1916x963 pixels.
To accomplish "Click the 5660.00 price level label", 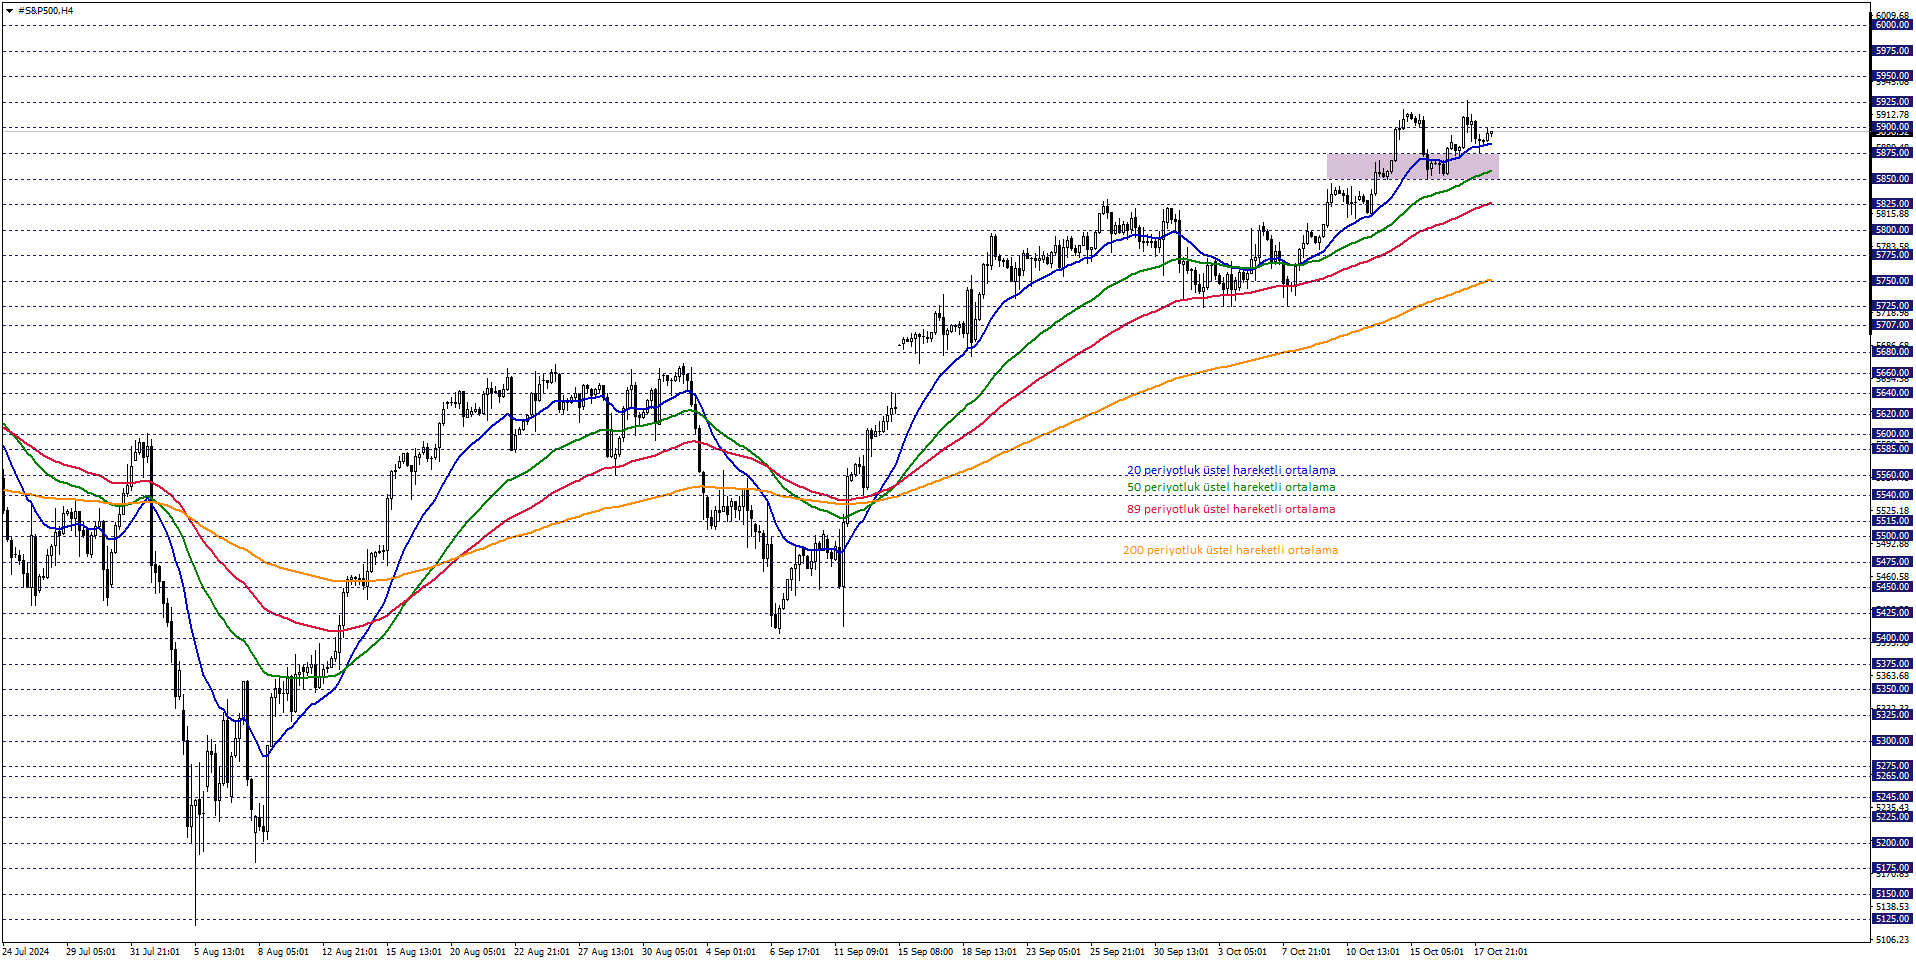I will coord(1892,373).
